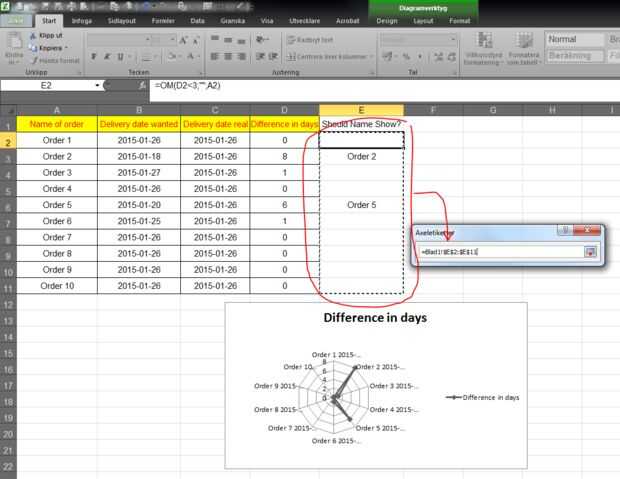Click the Axeletiketter range input field
This screenshot has width=620, height=479.
(501, 252)
